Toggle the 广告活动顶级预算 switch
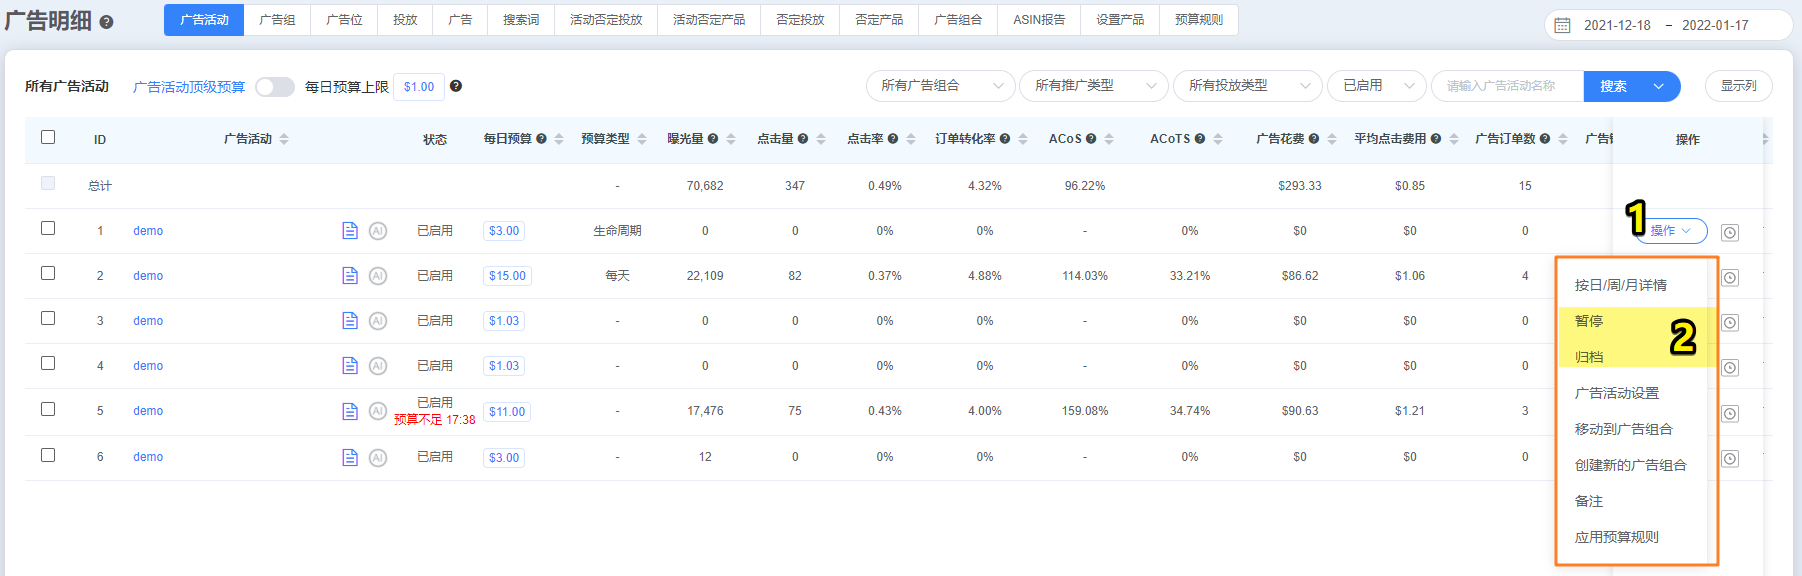Screen dimensions: 1802x576 click(275, 87)
